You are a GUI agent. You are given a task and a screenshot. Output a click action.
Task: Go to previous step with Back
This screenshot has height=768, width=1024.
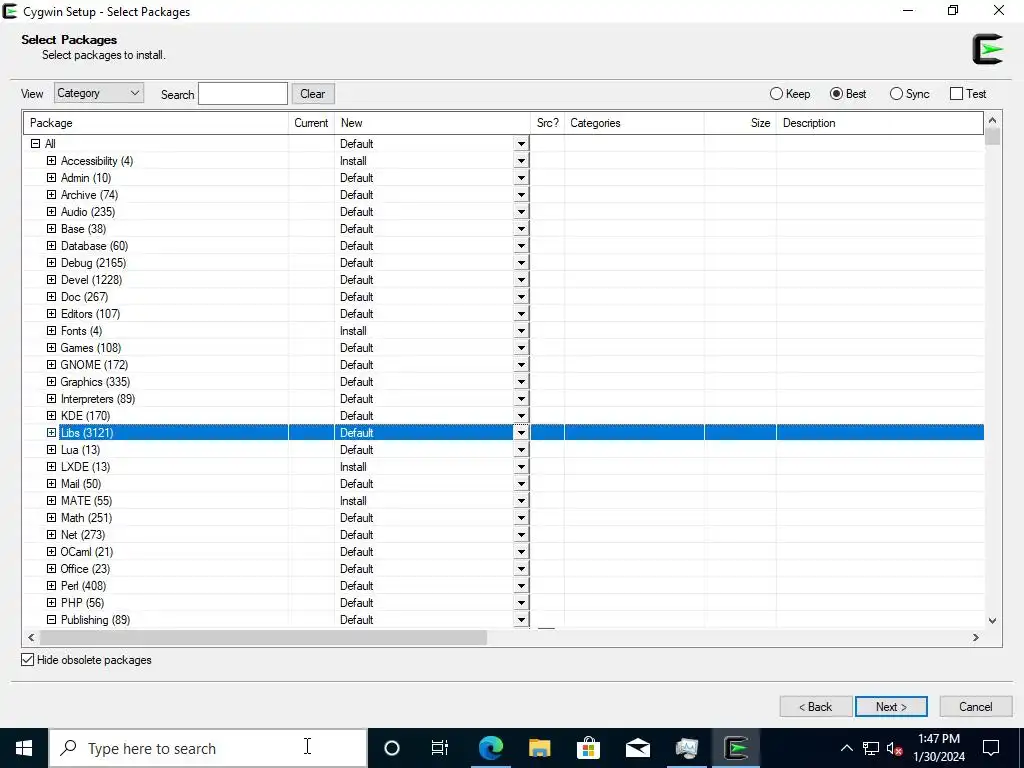click(816, 707)
